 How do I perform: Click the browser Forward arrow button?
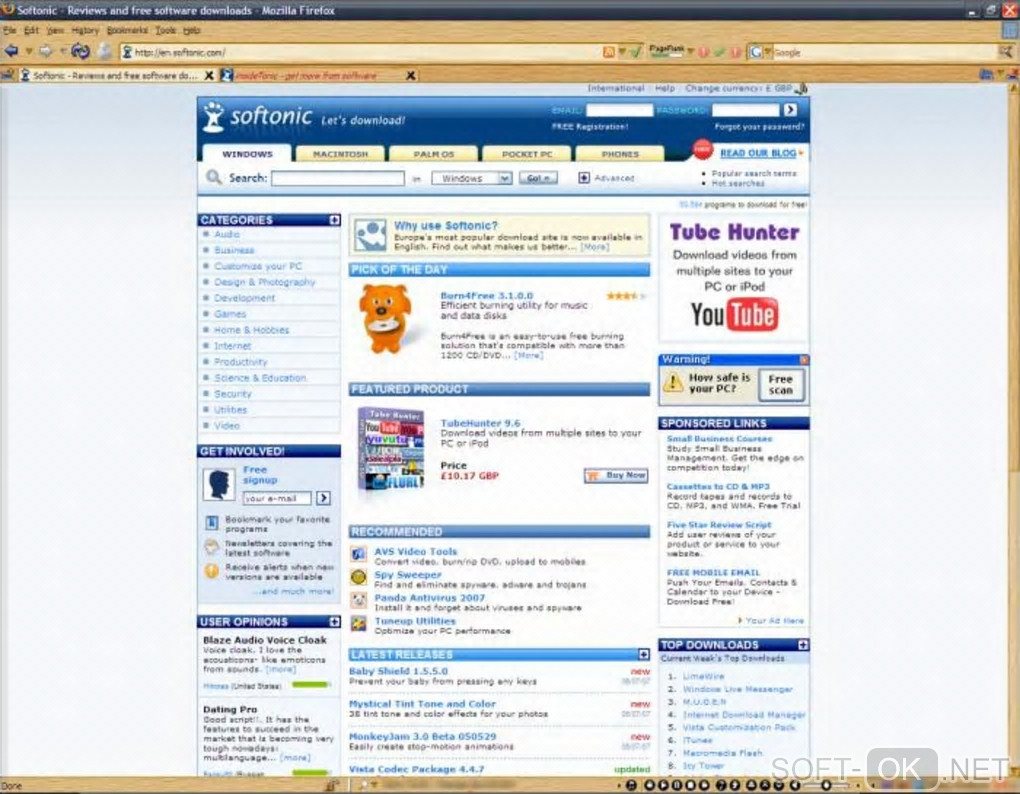coord(46,51)
